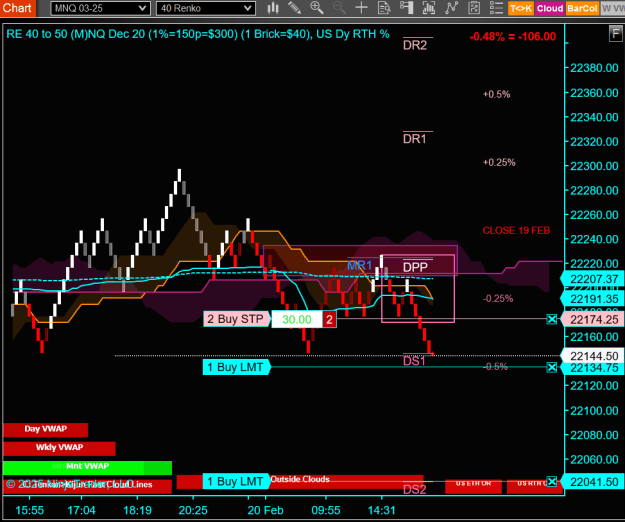
Task: Click the 09:55 time axis label
Action: coord(326,510)
